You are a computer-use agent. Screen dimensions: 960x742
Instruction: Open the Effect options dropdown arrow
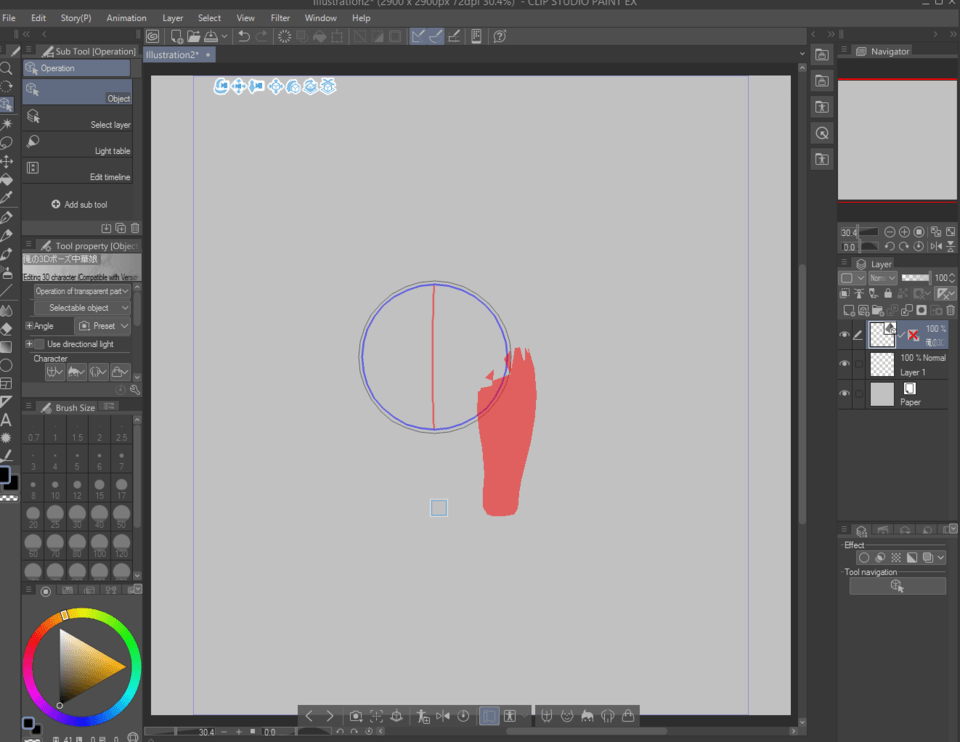click(941, 558)
